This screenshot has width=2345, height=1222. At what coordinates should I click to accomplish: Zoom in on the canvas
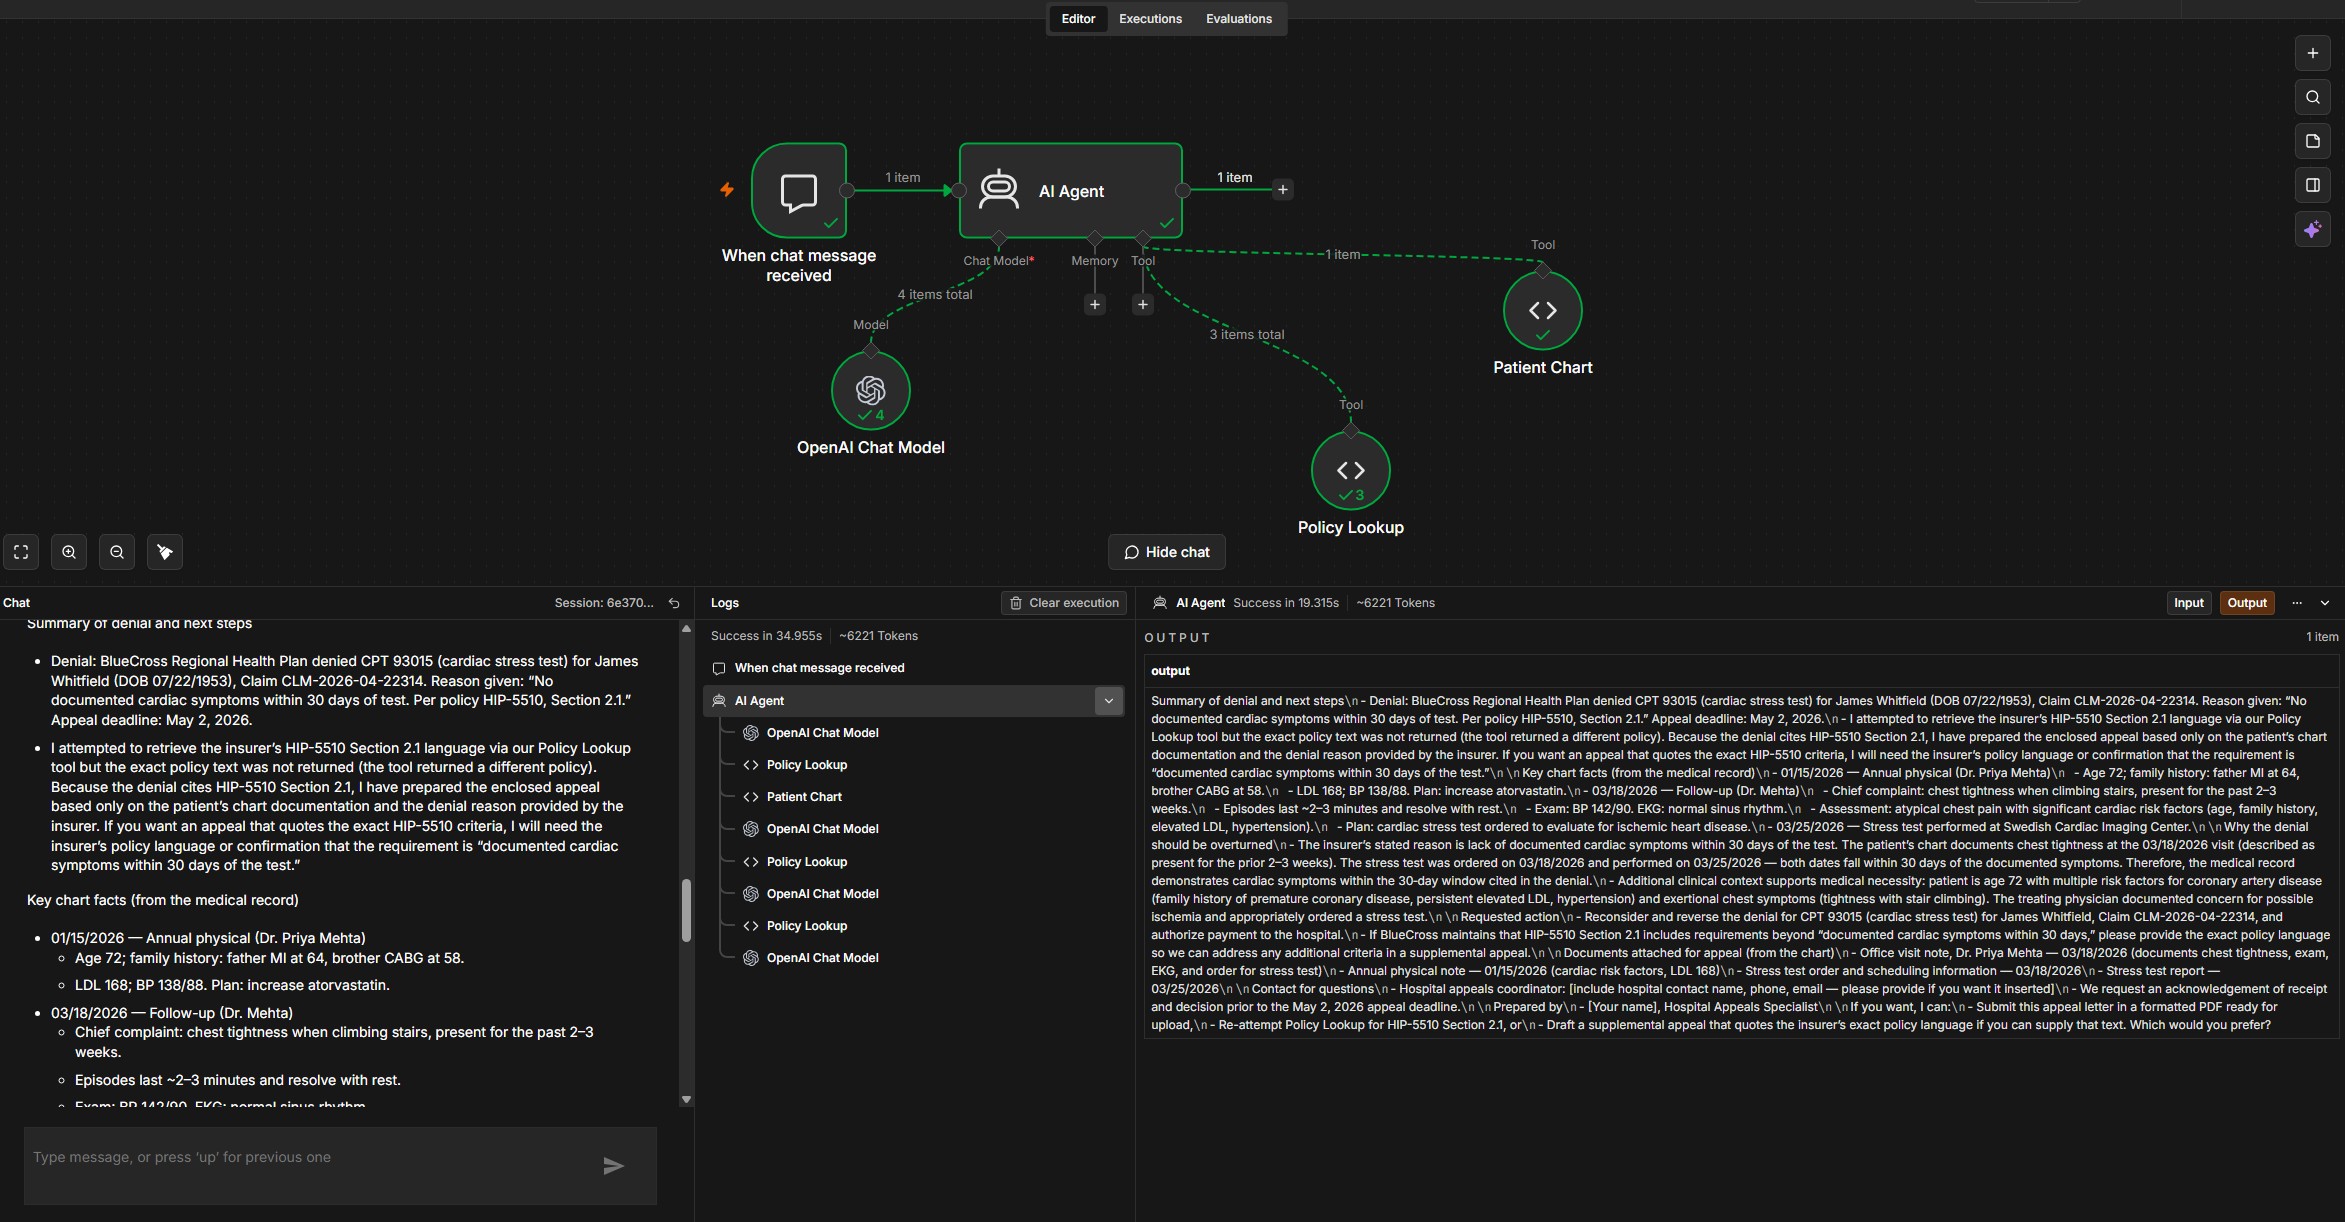coord(69,552)
